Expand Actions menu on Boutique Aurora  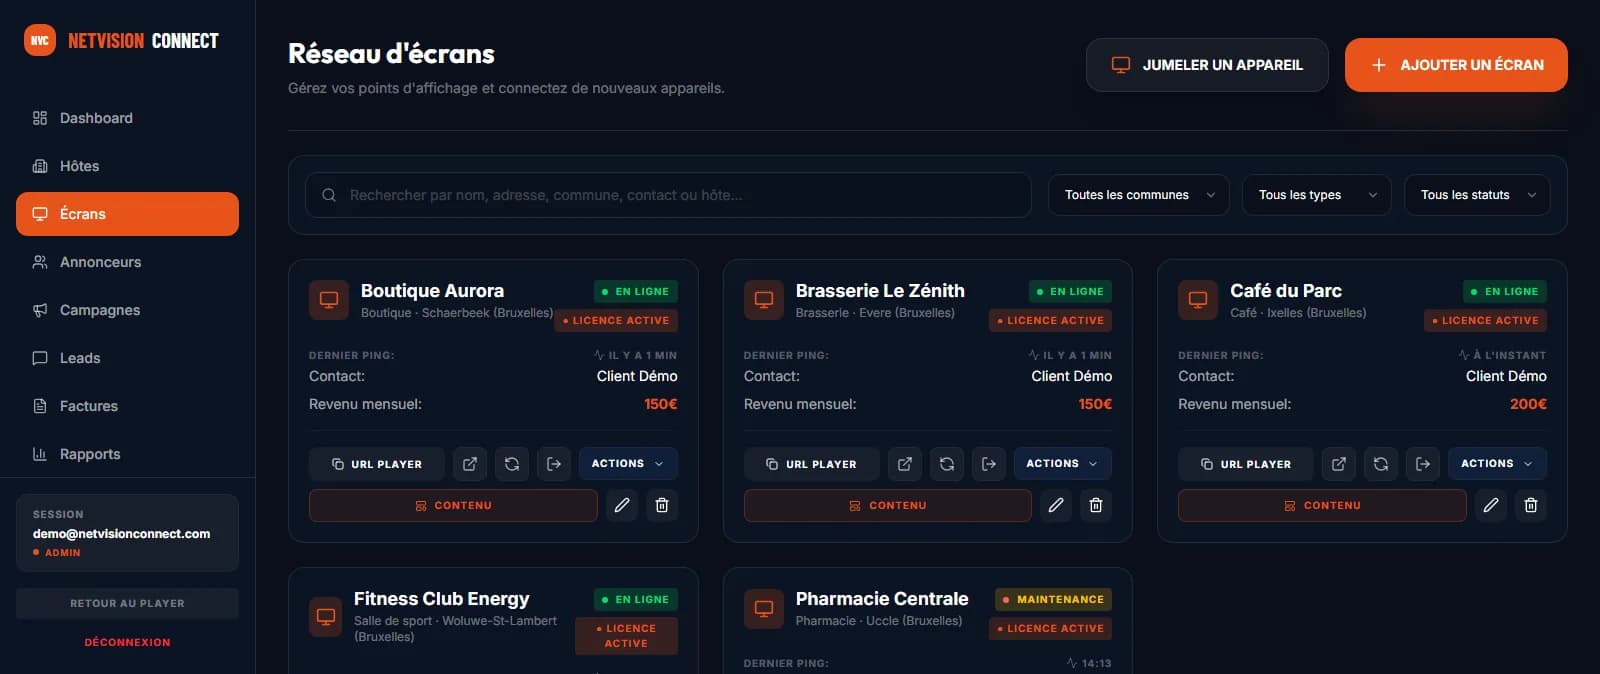click(628, 464)
